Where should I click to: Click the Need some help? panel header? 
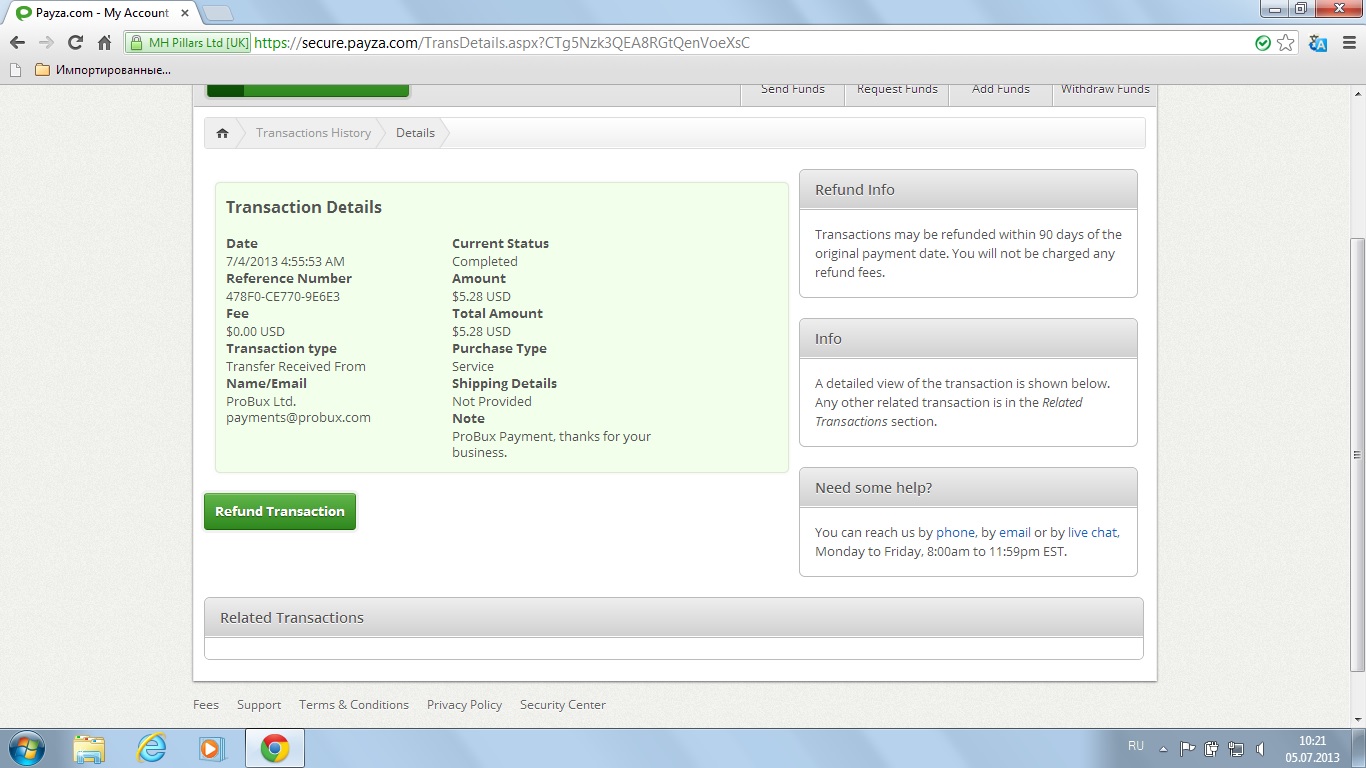[968, 488]
